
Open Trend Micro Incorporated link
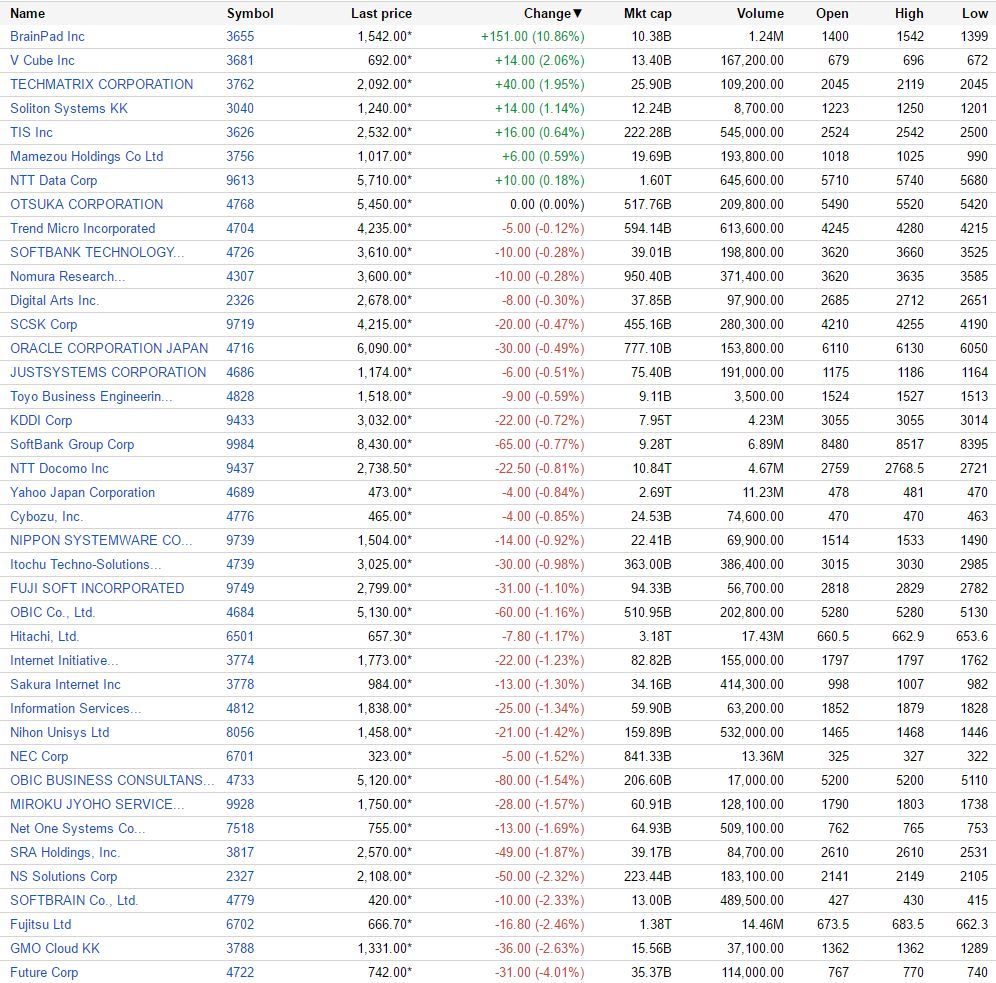[x=83, y=229]
